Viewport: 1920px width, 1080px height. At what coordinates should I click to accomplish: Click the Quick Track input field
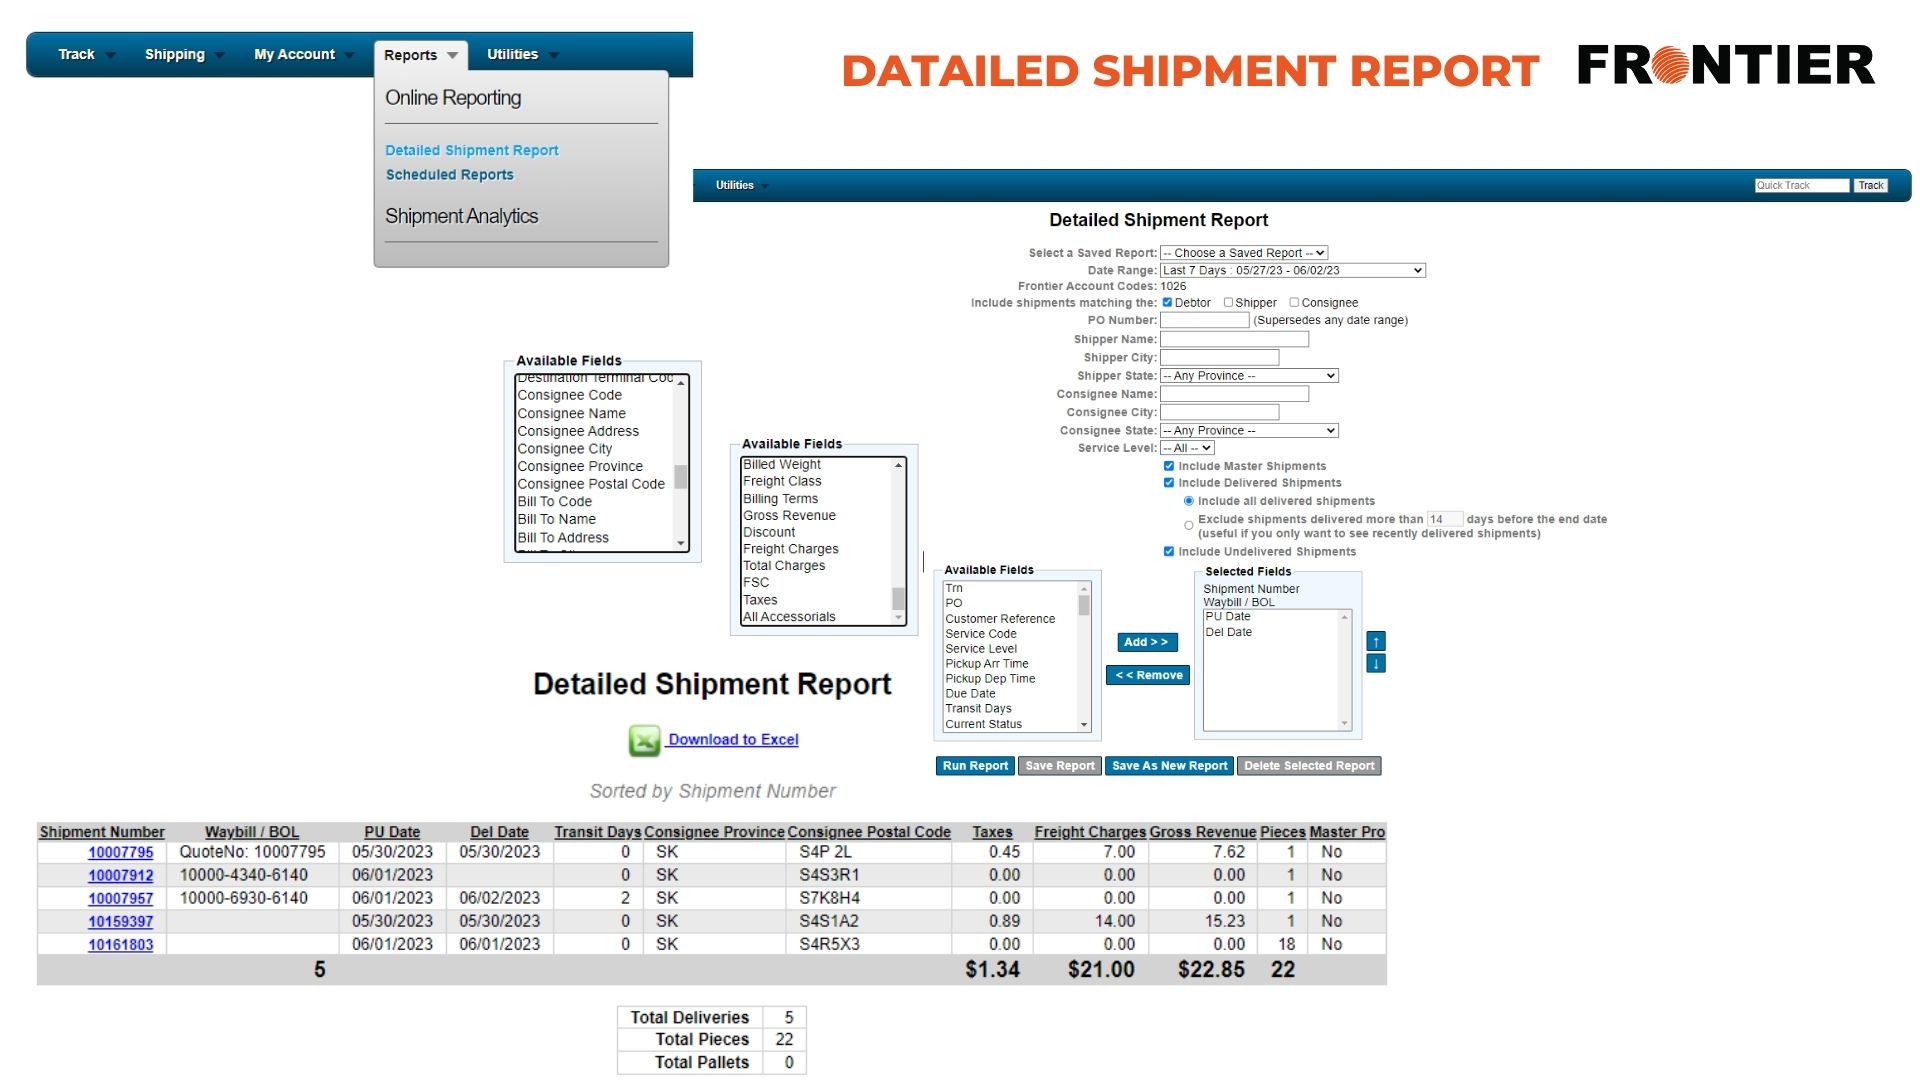tap(1802, 185)
